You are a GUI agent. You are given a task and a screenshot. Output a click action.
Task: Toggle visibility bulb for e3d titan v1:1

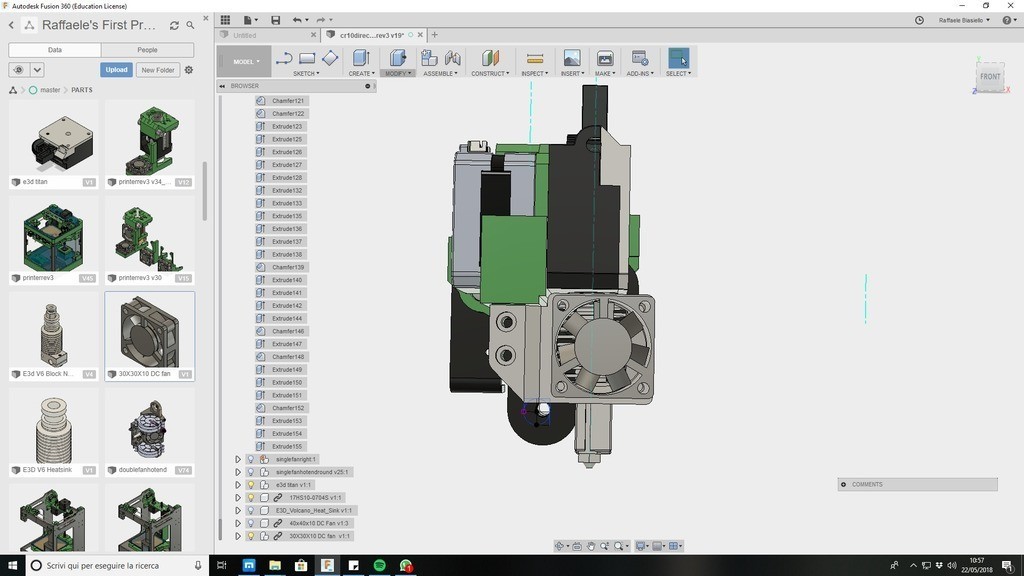pos(251,485)
